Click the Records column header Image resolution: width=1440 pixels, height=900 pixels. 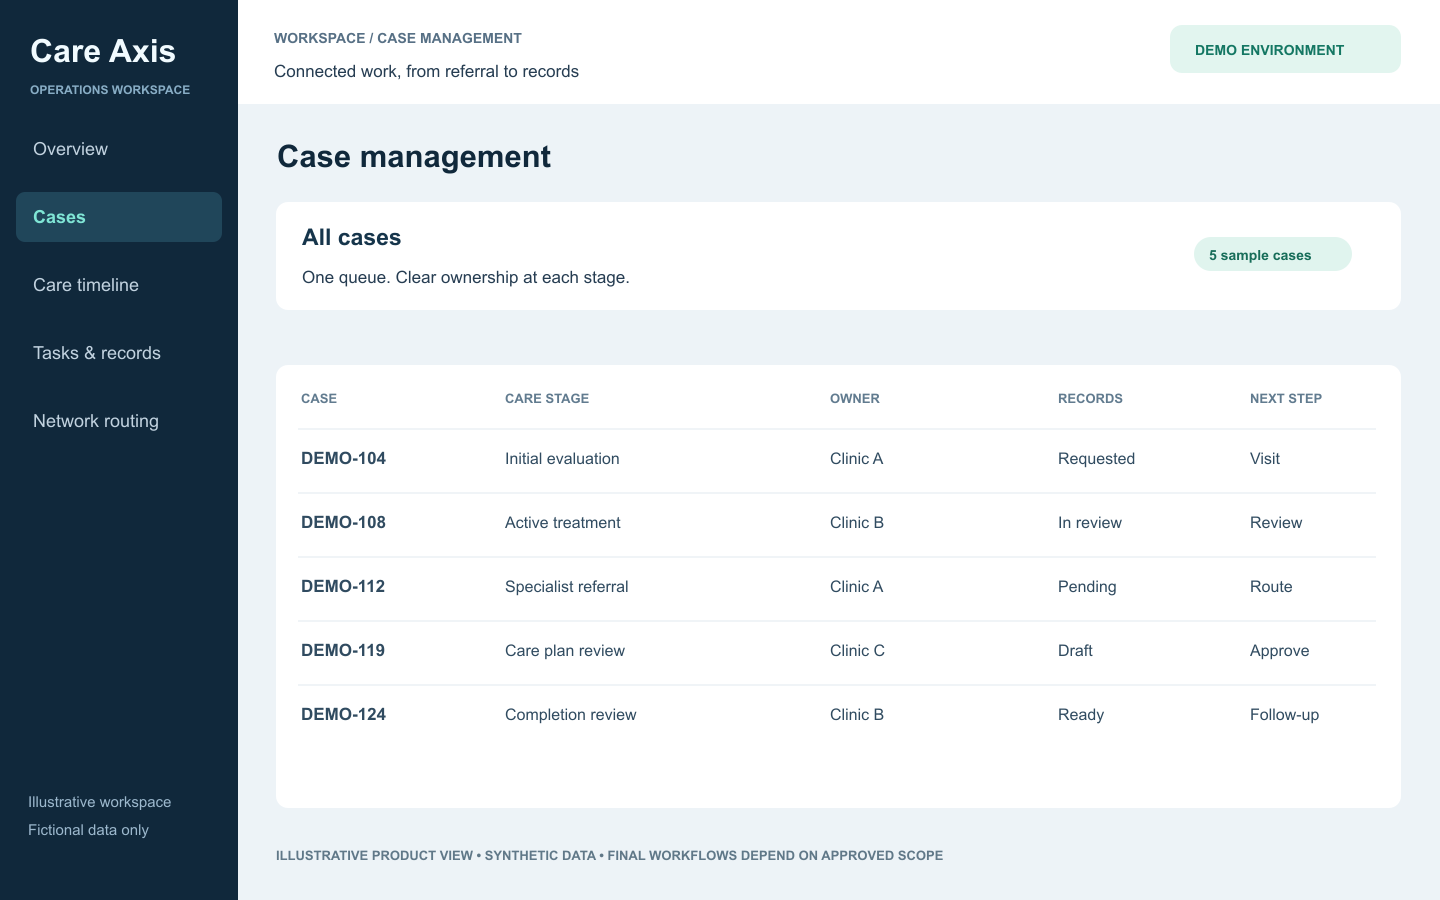pyautogui.click(x=1090, y=398)
